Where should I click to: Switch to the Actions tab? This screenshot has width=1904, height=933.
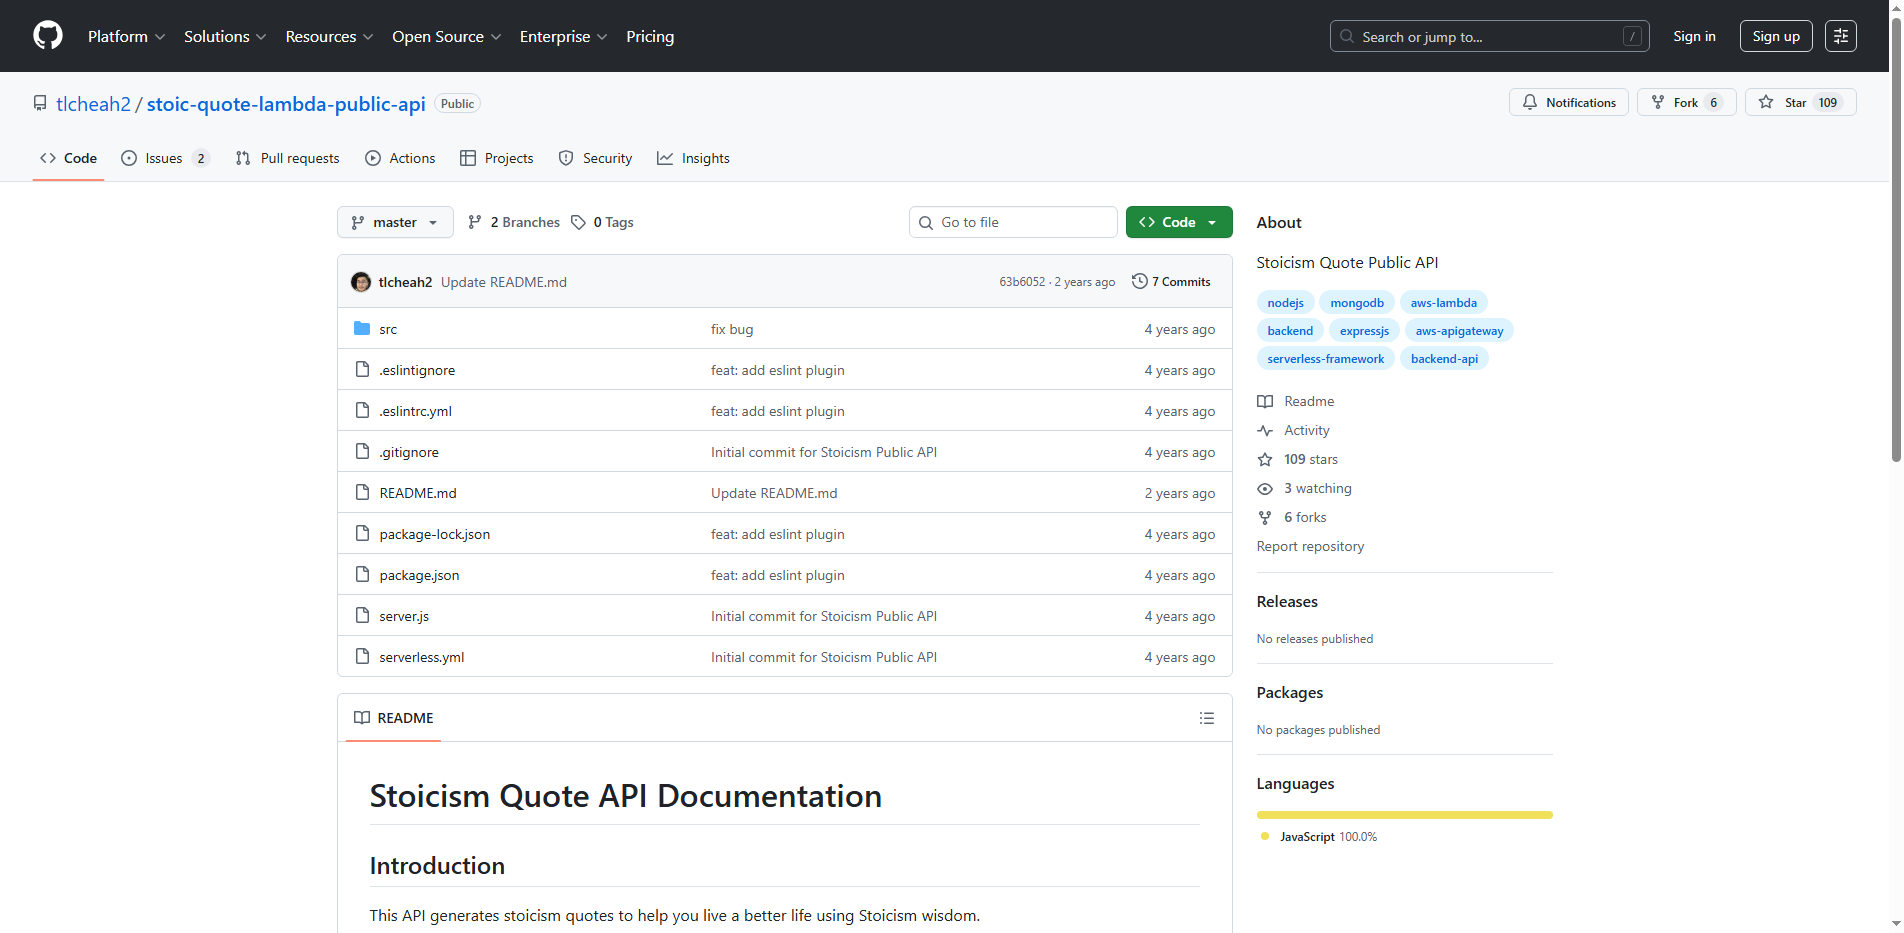(400, 158)
